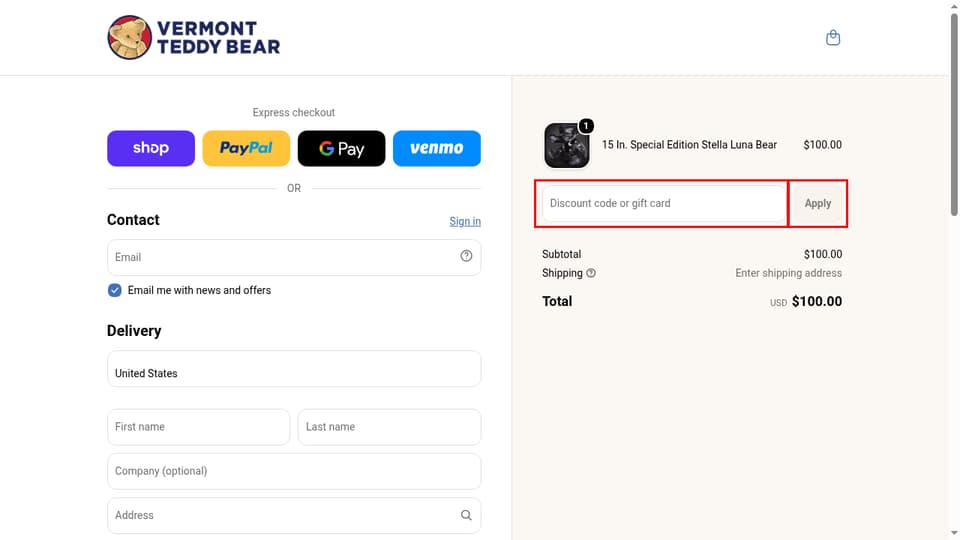Focus the Email input field
This screenshot has height=540, width=960.
294,257
